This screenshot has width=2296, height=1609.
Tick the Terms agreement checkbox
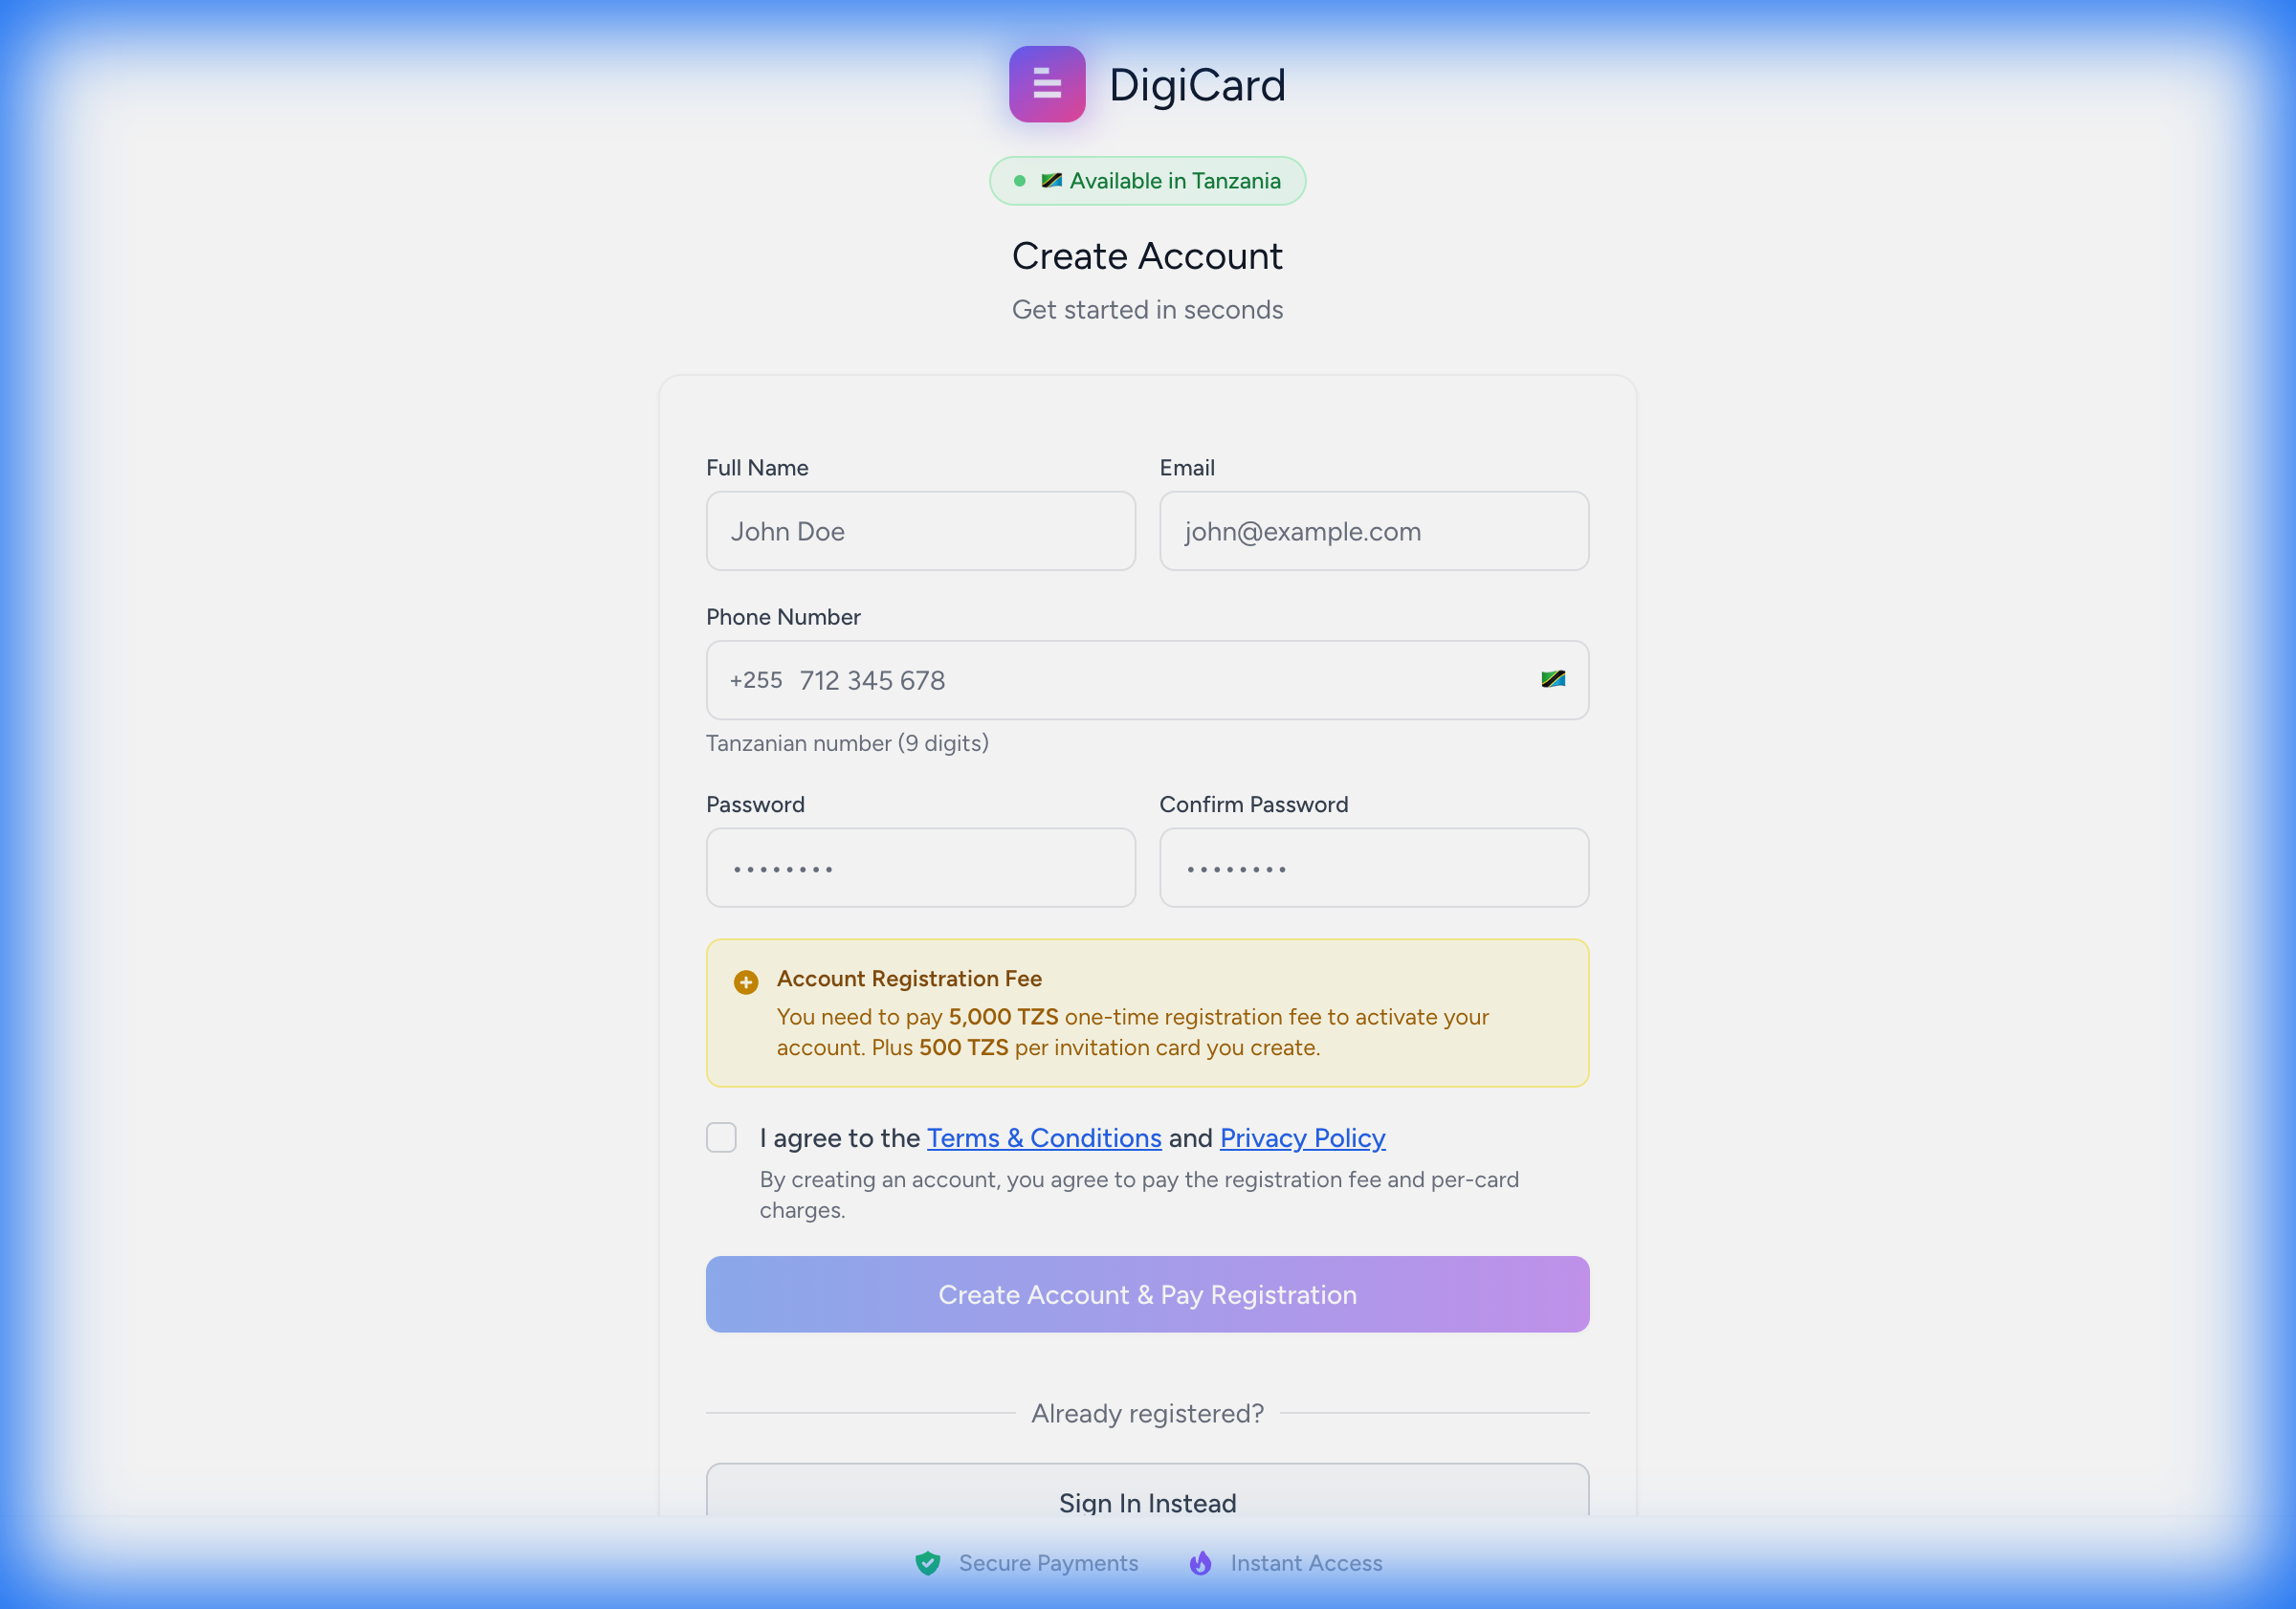[721, 1138]
